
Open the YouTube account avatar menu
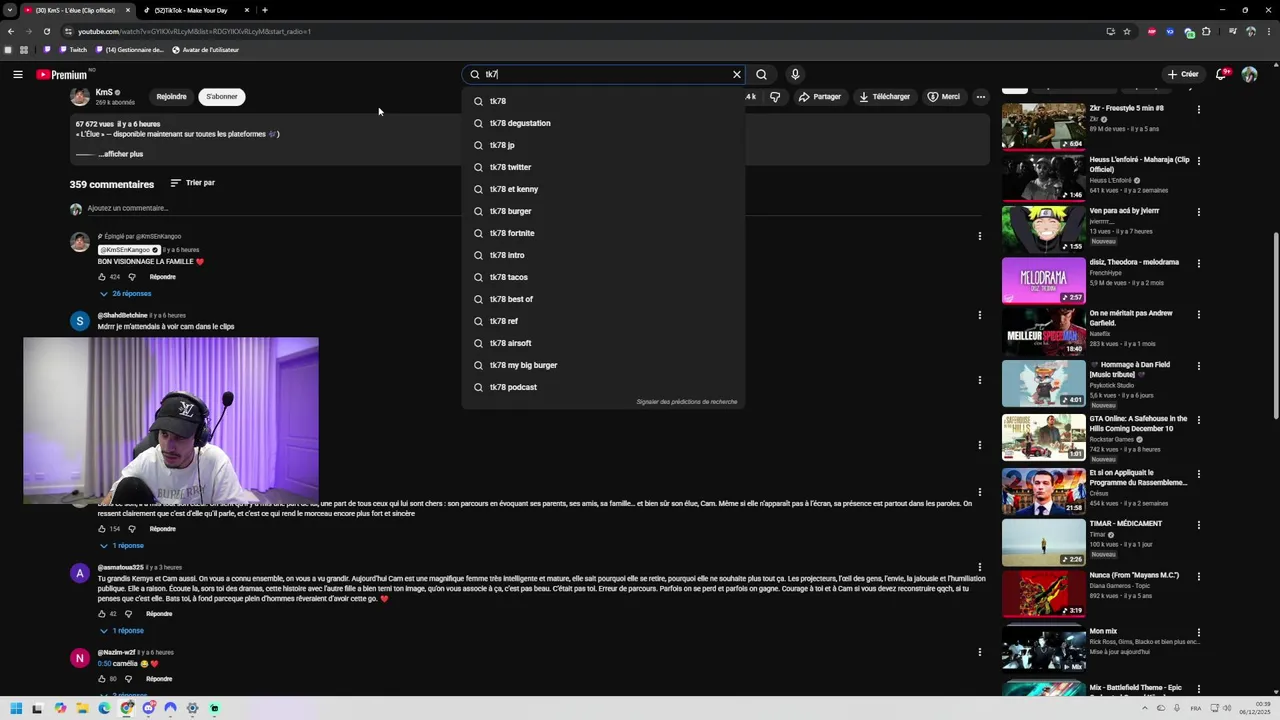pyautogui.click(x=1249, y=74)
